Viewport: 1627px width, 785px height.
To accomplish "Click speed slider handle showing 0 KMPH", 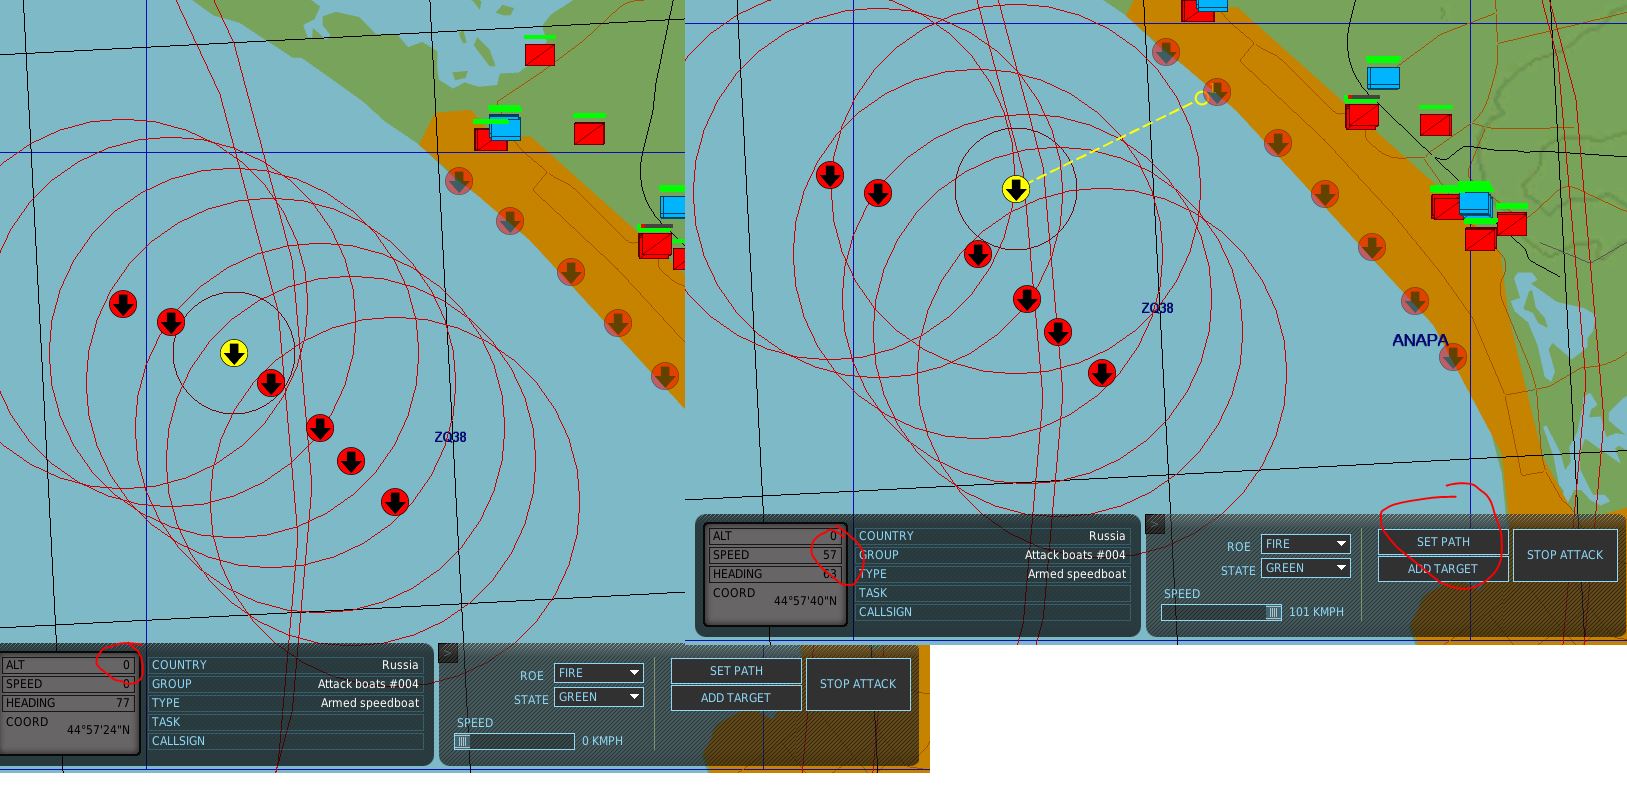I will click(462, 741).
